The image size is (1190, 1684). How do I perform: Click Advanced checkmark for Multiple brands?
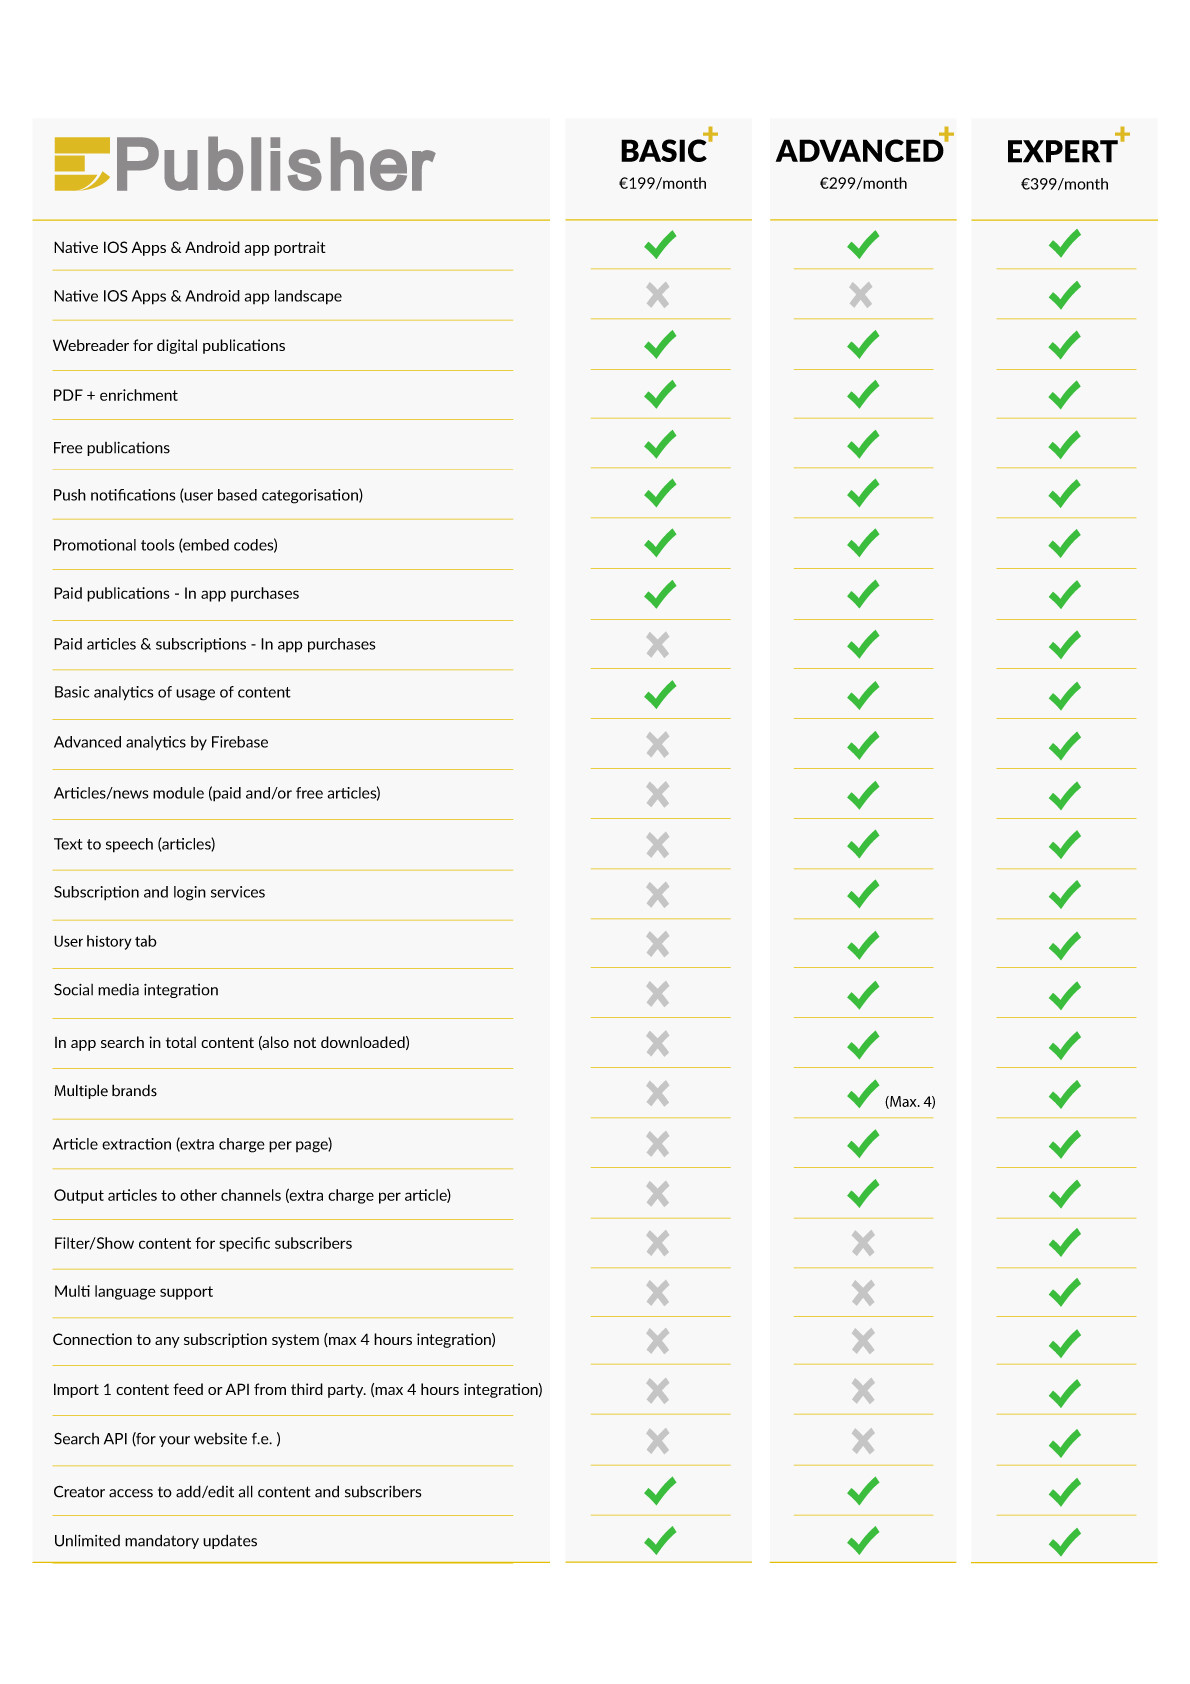tap(862, 1094)
